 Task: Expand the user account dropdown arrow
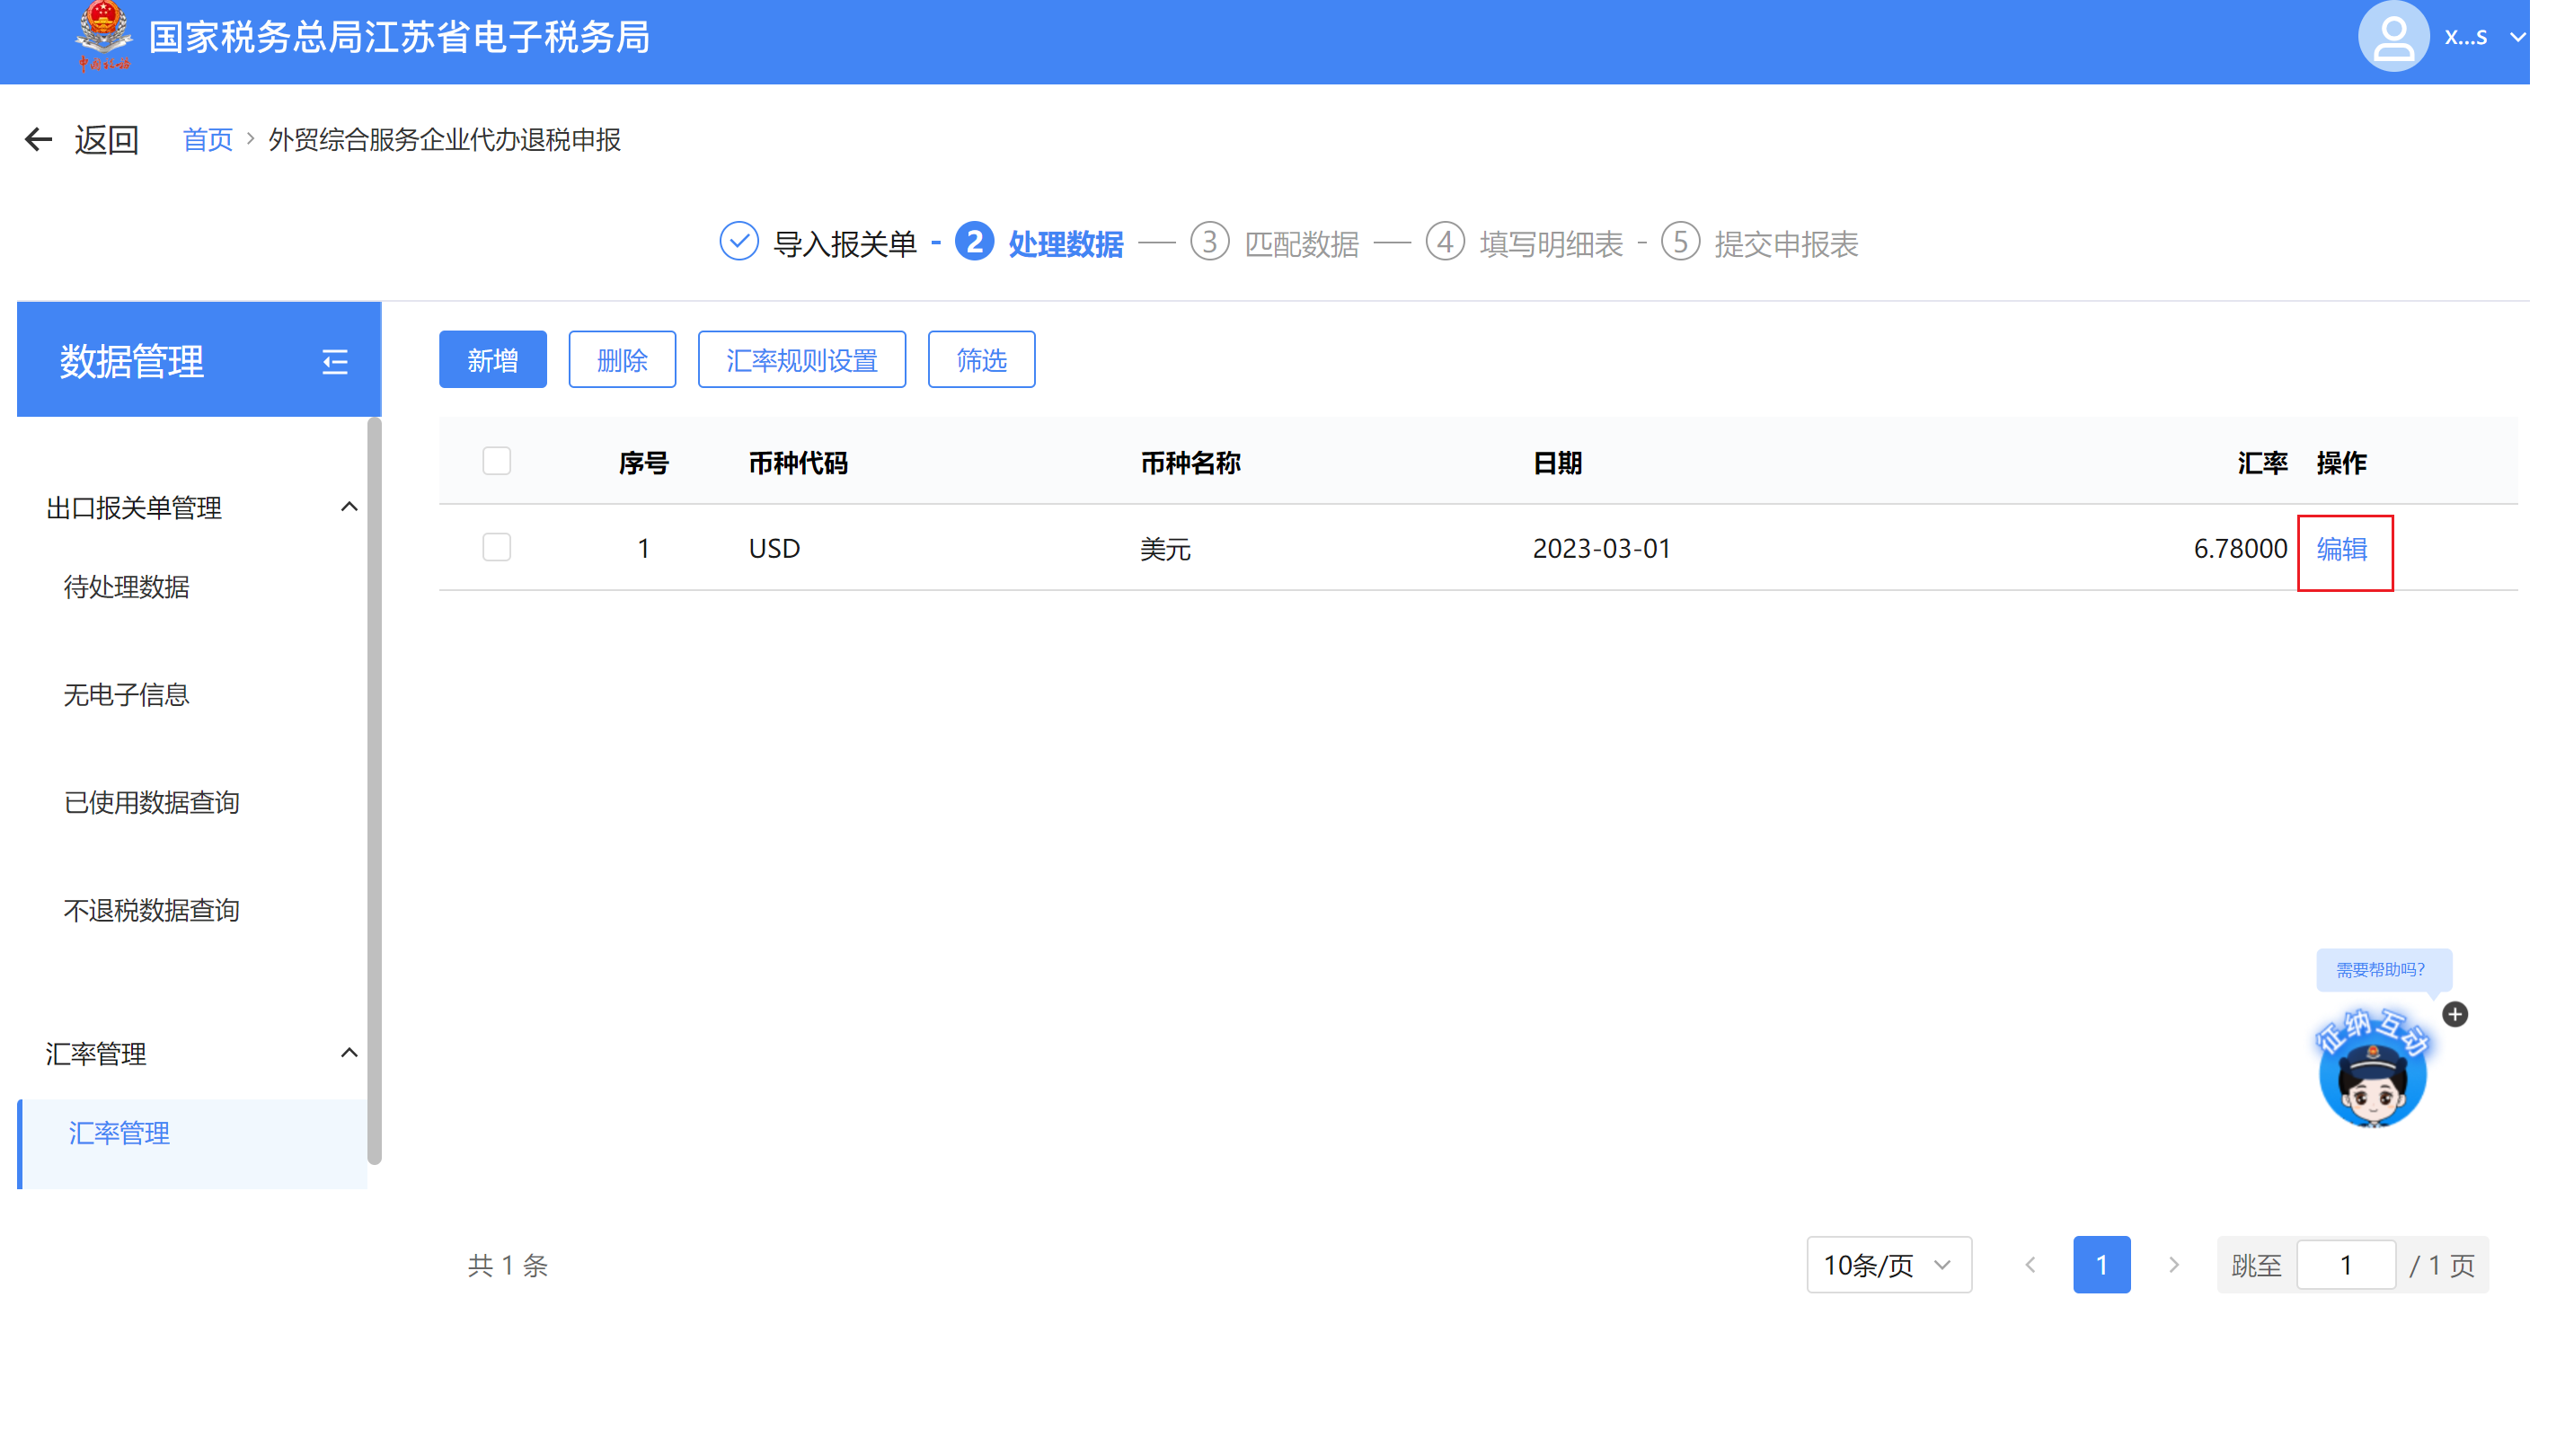(x=2517, y=37)
